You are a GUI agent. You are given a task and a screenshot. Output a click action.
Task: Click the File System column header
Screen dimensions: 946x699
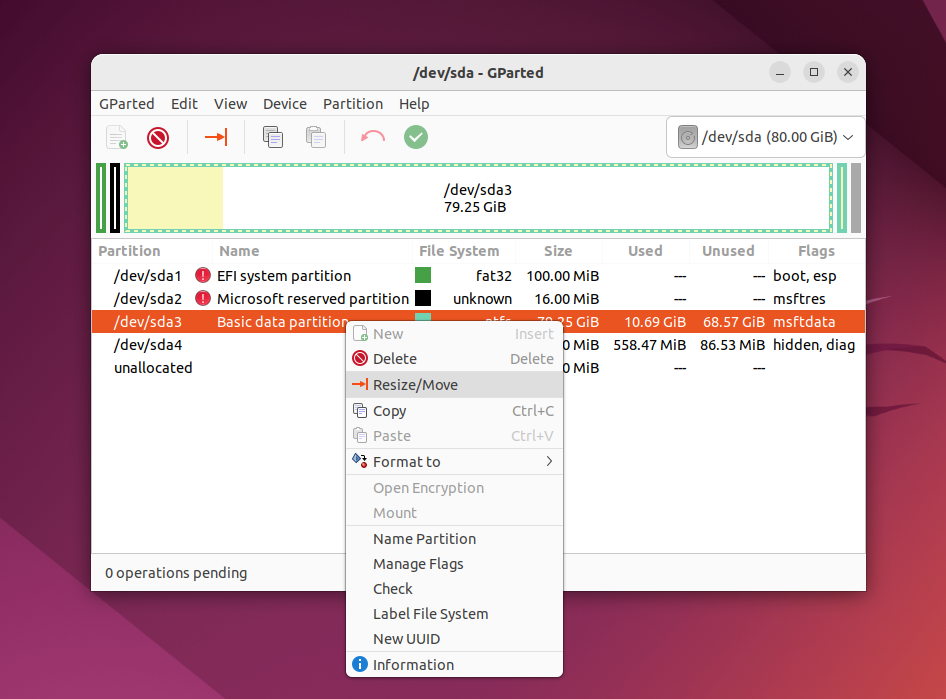[459, 251]
